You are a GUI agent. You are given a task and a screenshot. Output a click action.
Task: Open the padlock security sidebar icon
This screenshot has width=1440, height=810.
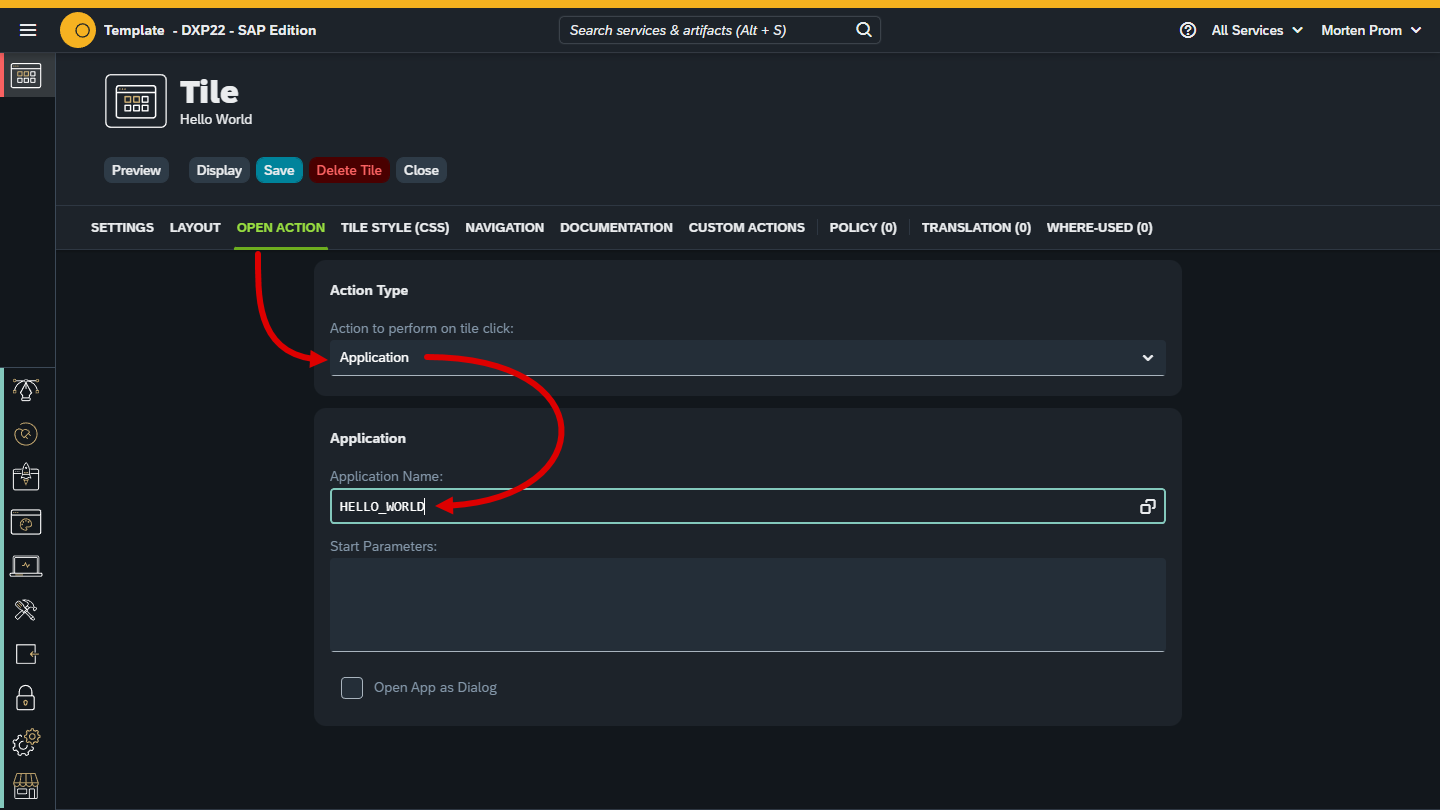click(x=26, y=697)
